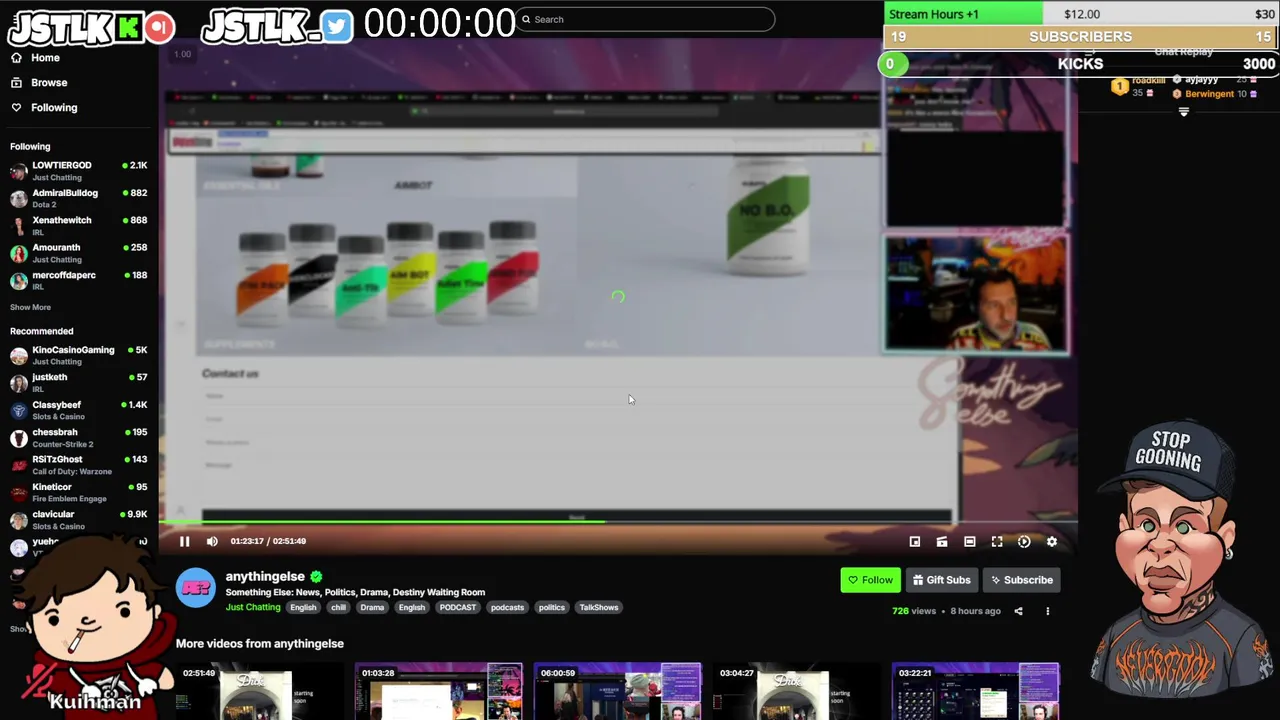Open the player settings gear
Image resolution: width=1280 pixels, height=720 pixels.
(x=1051, y=541)
